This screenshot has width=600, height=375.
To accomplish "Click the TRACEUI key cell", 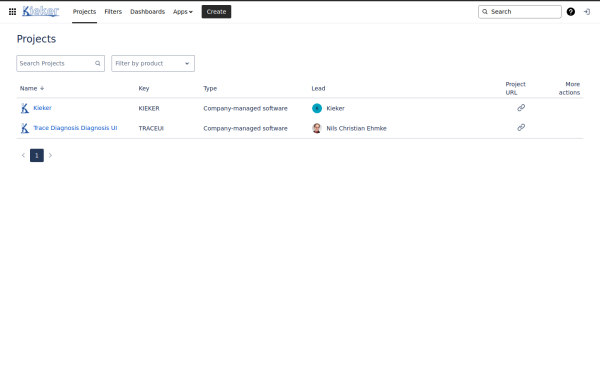I will pyautogui.click(x=151, y=128).
